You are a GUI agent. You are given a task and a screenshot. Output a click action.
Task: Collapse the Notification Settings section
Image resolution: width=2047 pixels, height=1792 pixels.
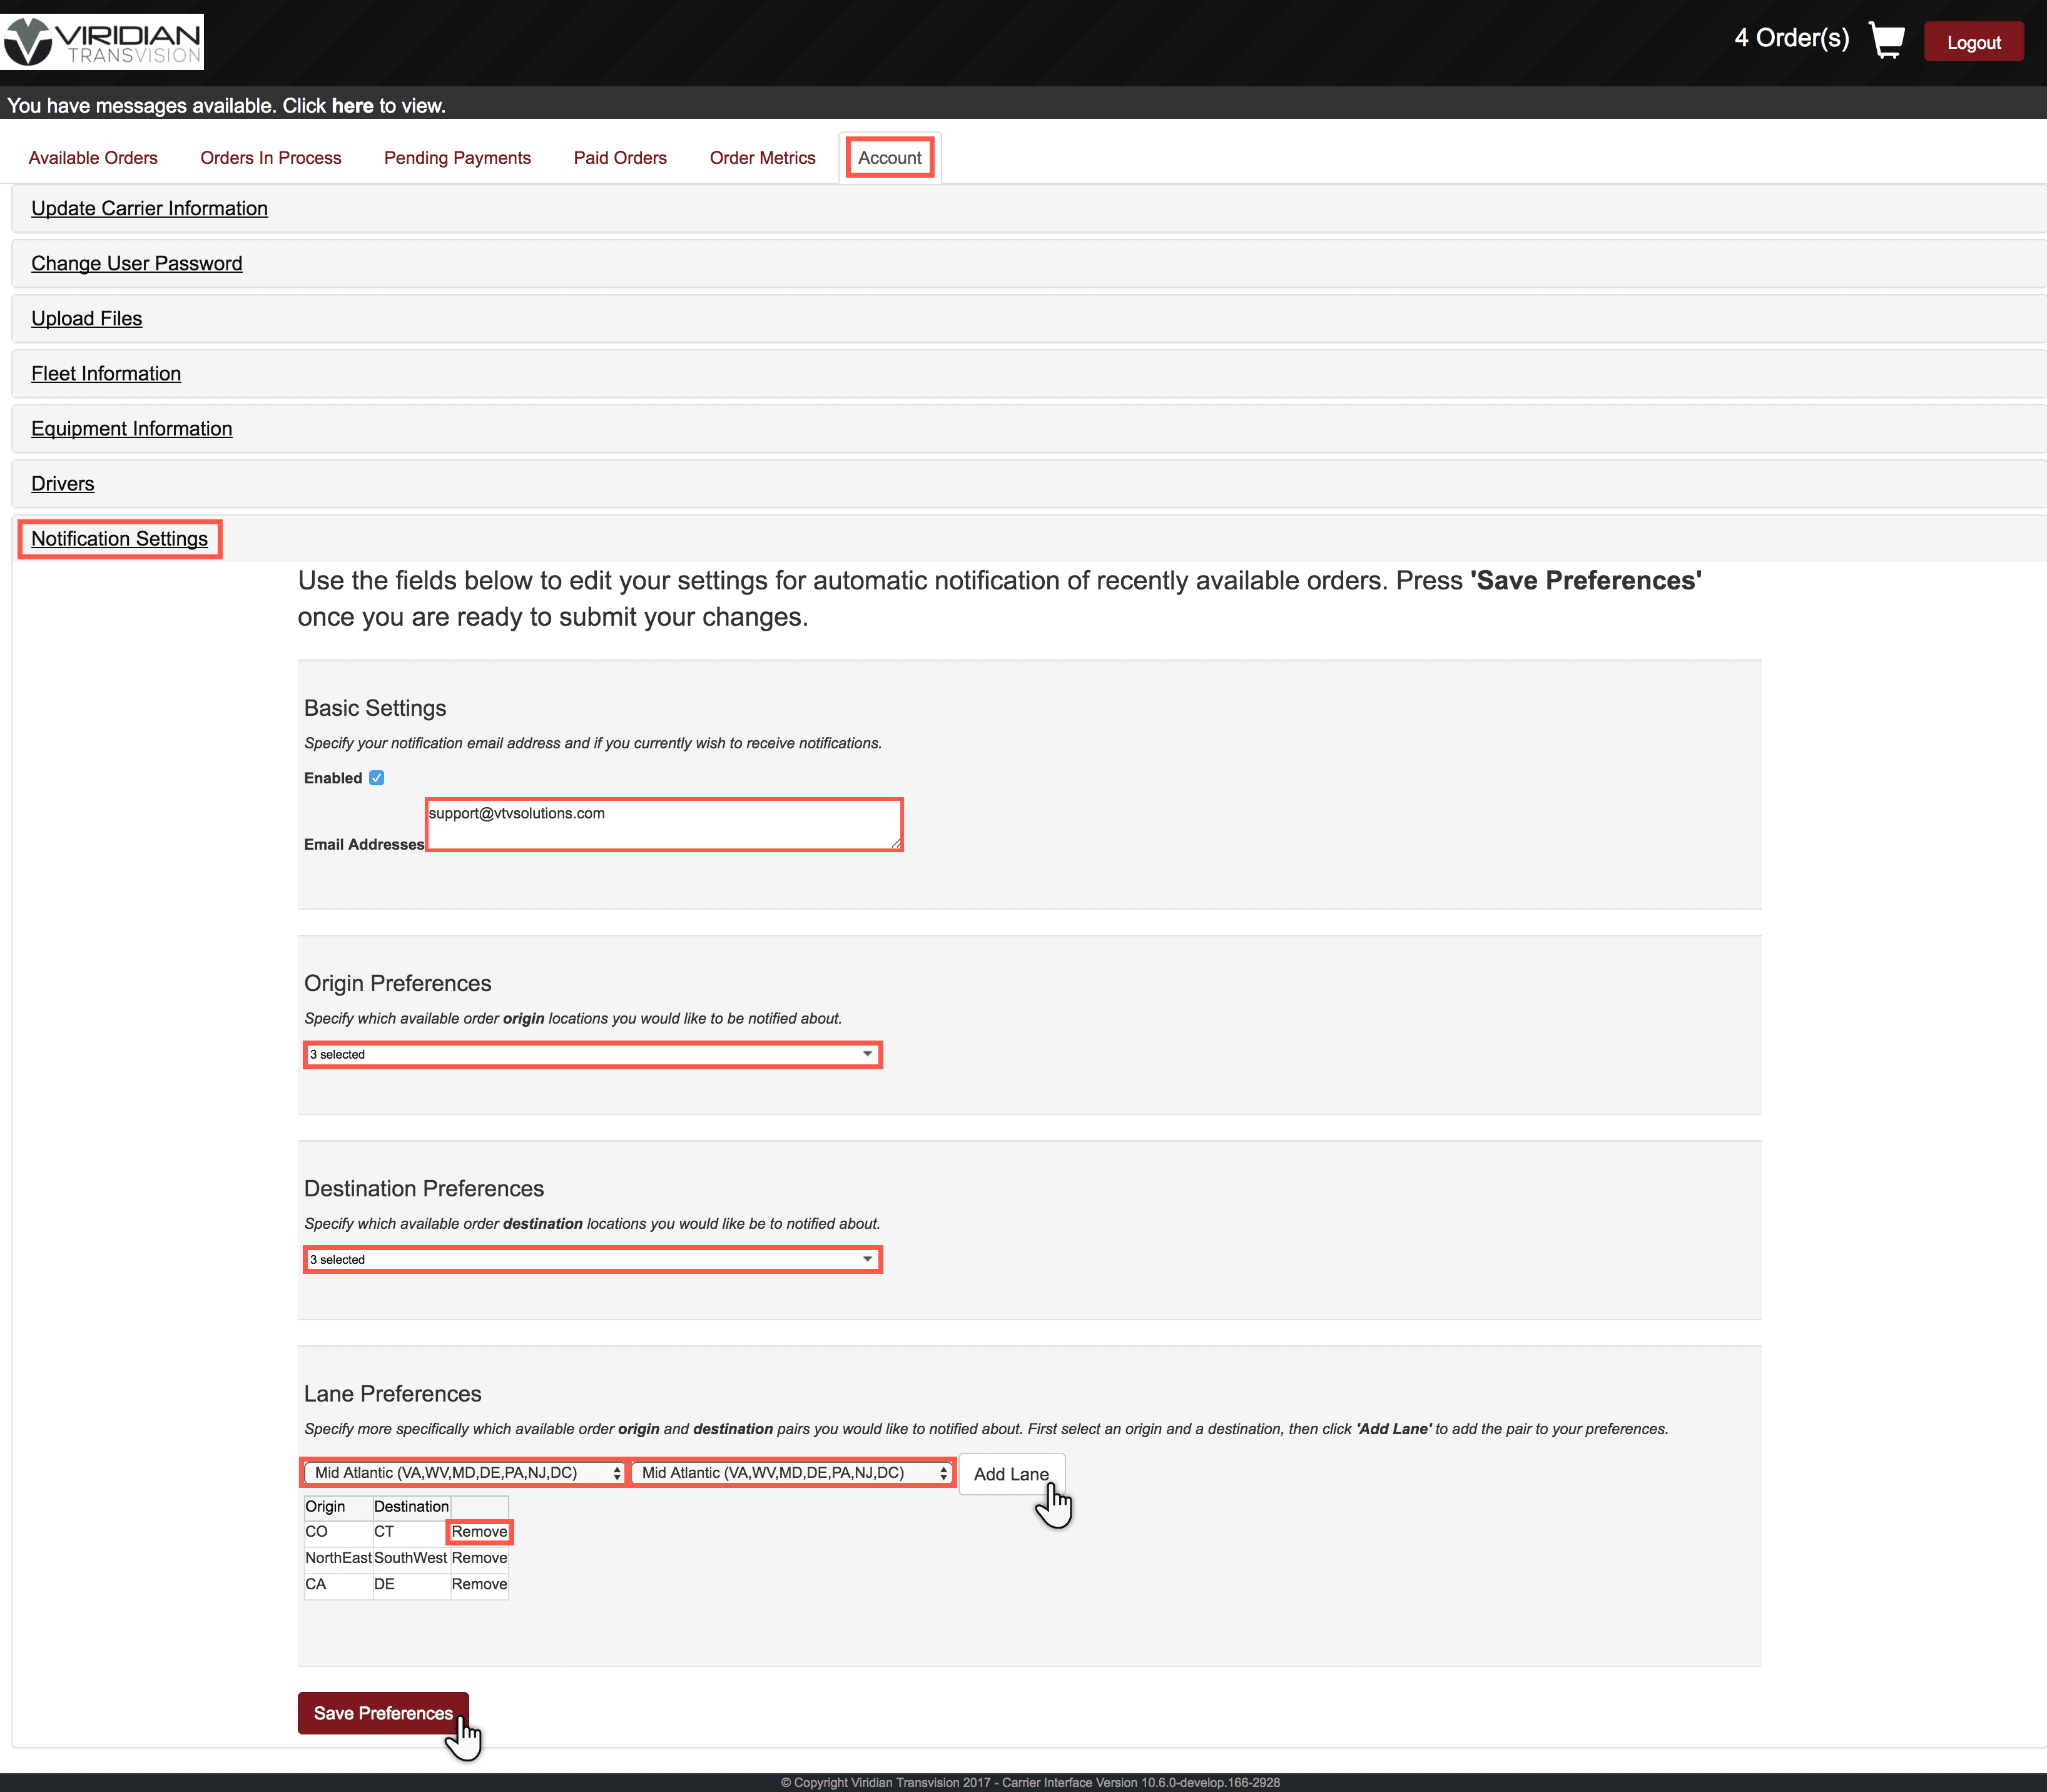click(120, 539)
